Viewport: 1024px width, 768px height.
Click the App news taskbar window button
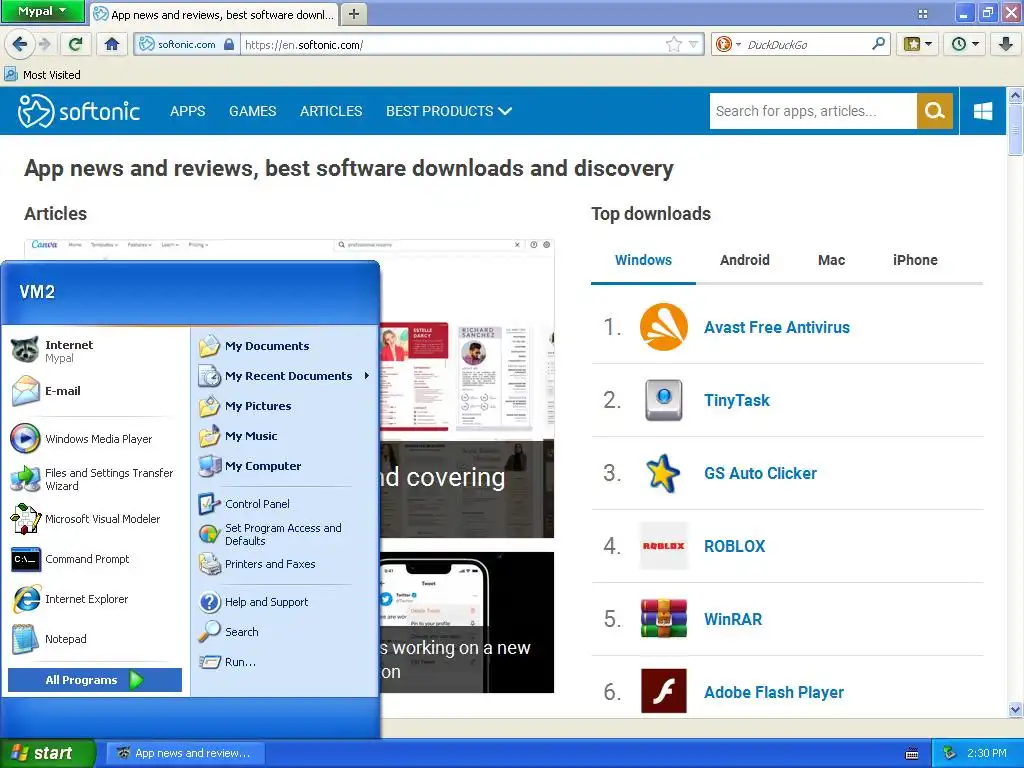pos(185,753)
